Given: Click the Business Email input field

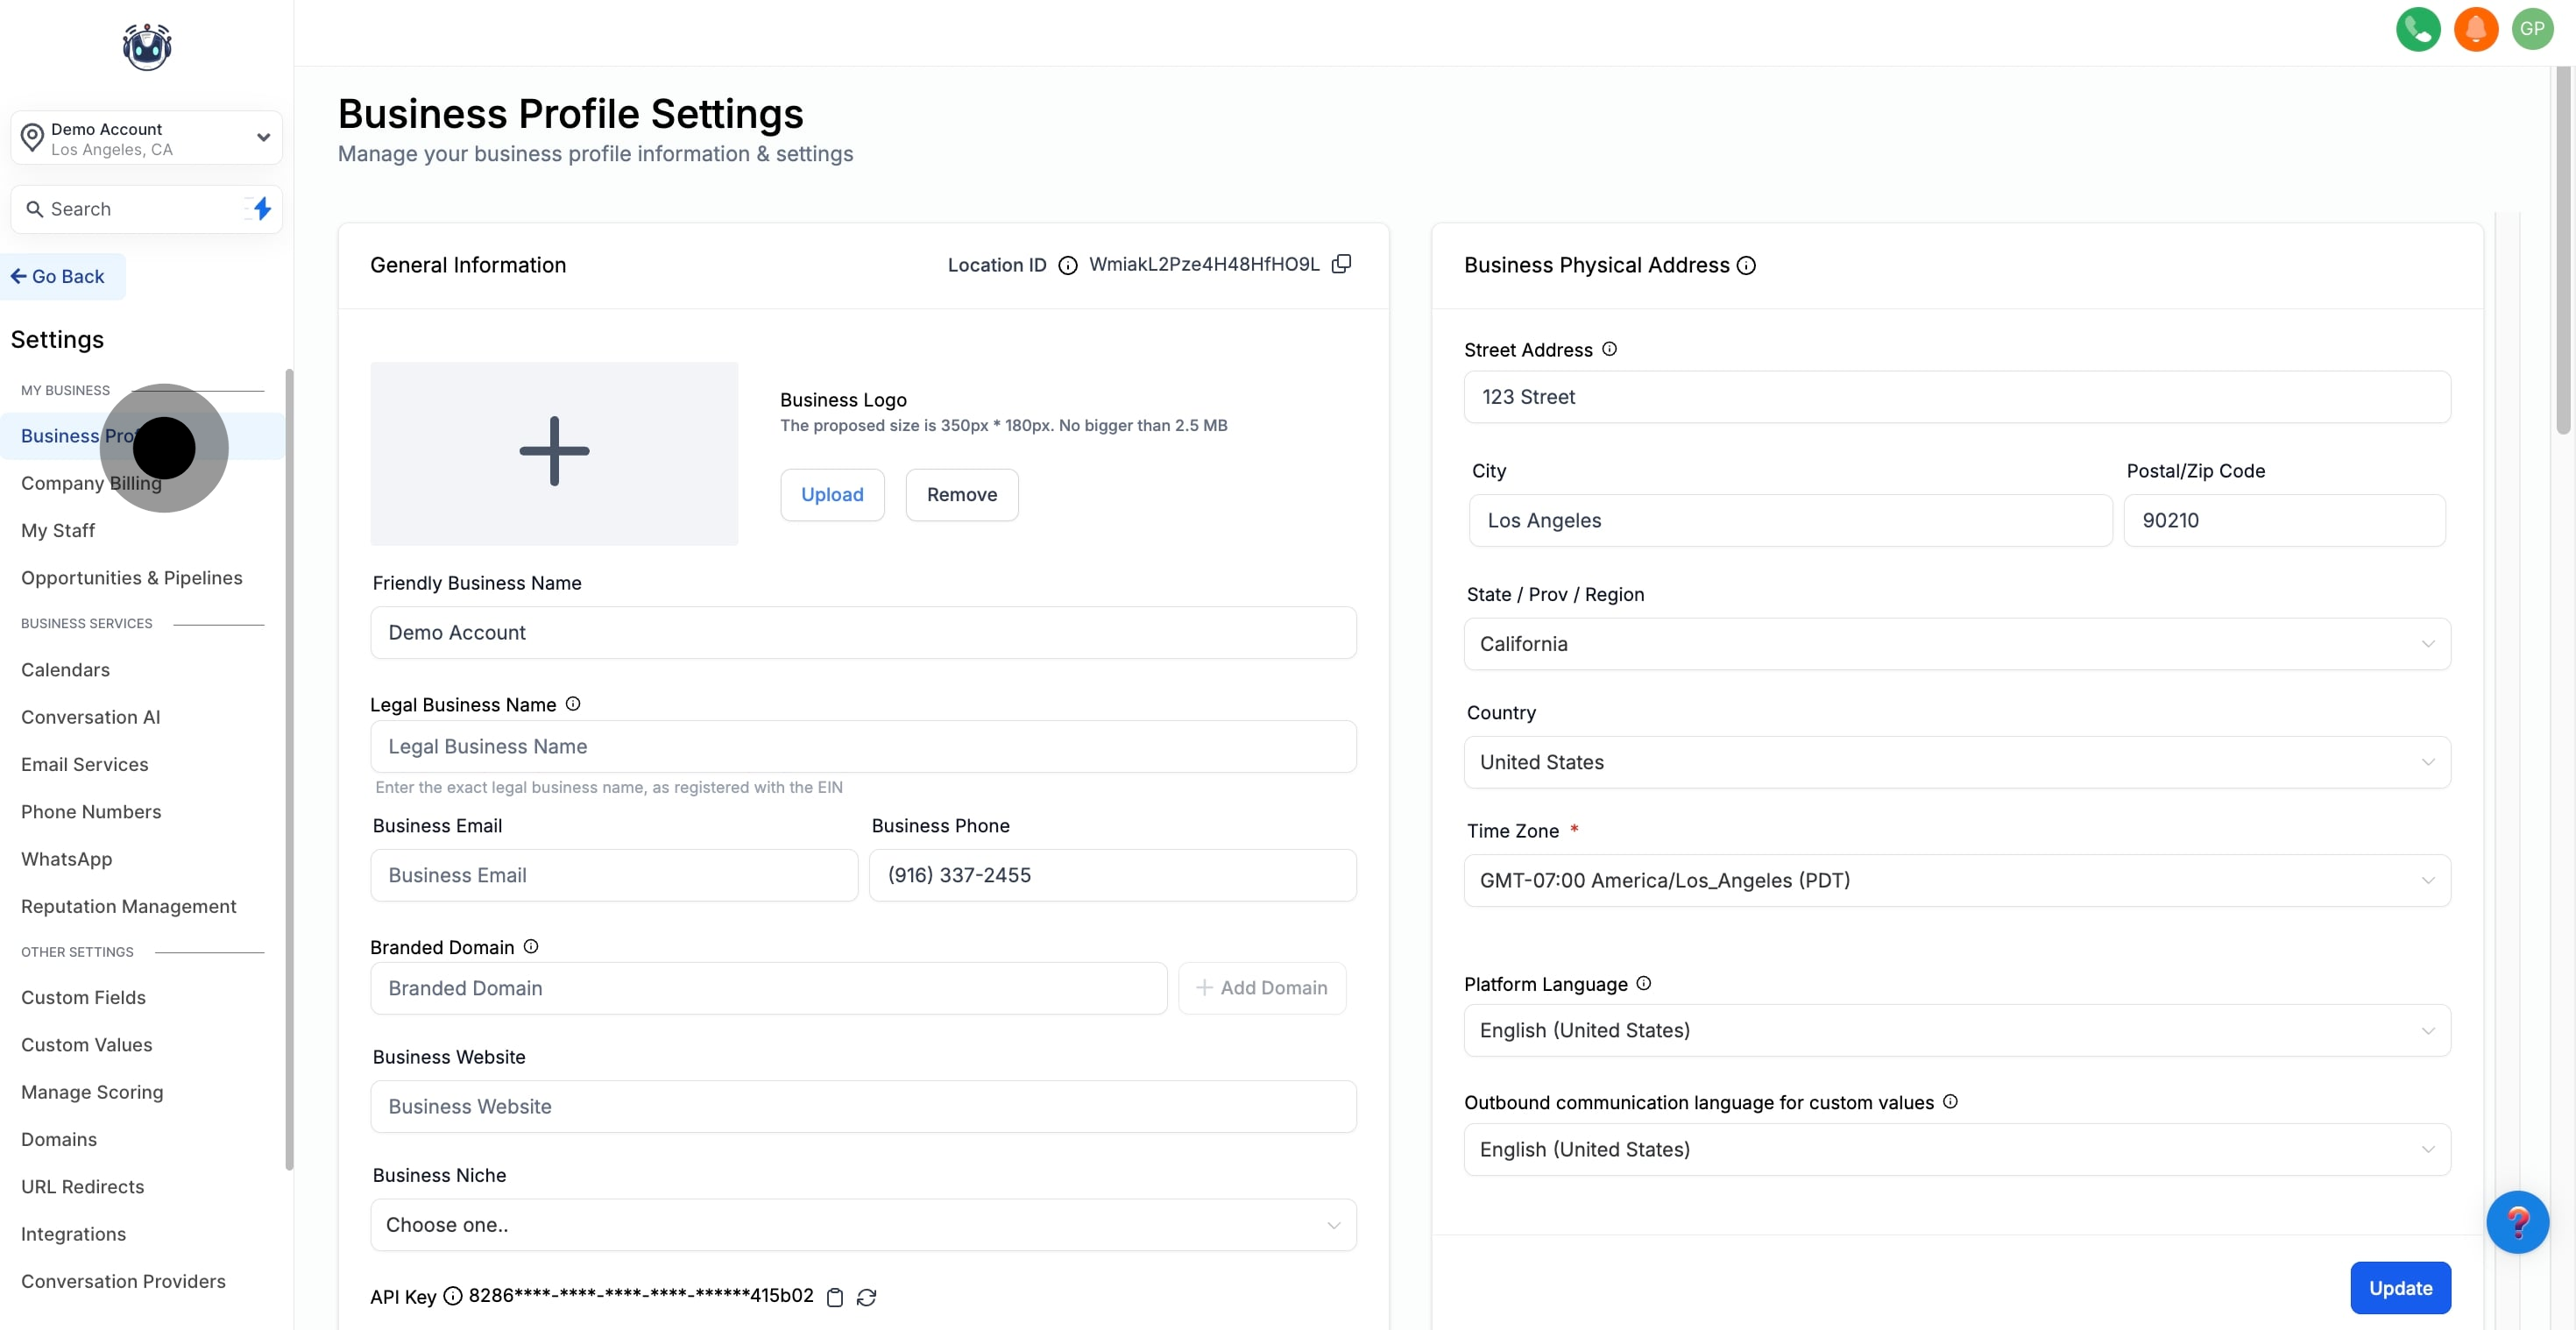Looking at the screenshot, I should 613,875.
